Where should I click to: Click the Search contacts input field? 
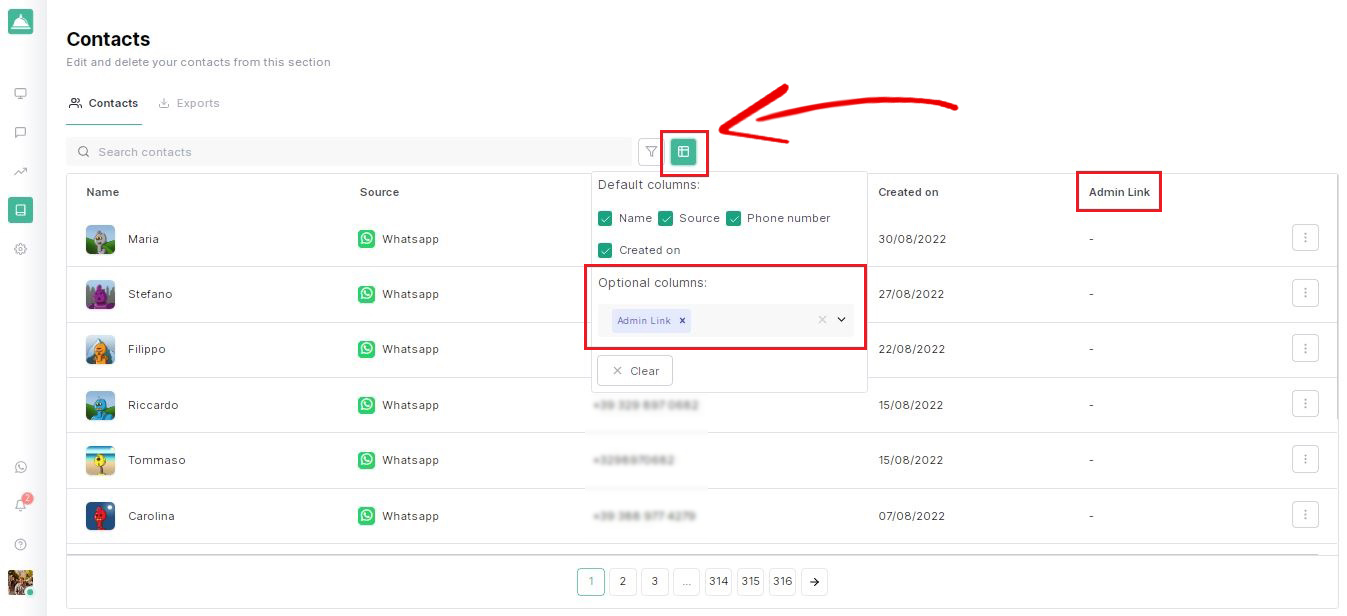(350, 152)
